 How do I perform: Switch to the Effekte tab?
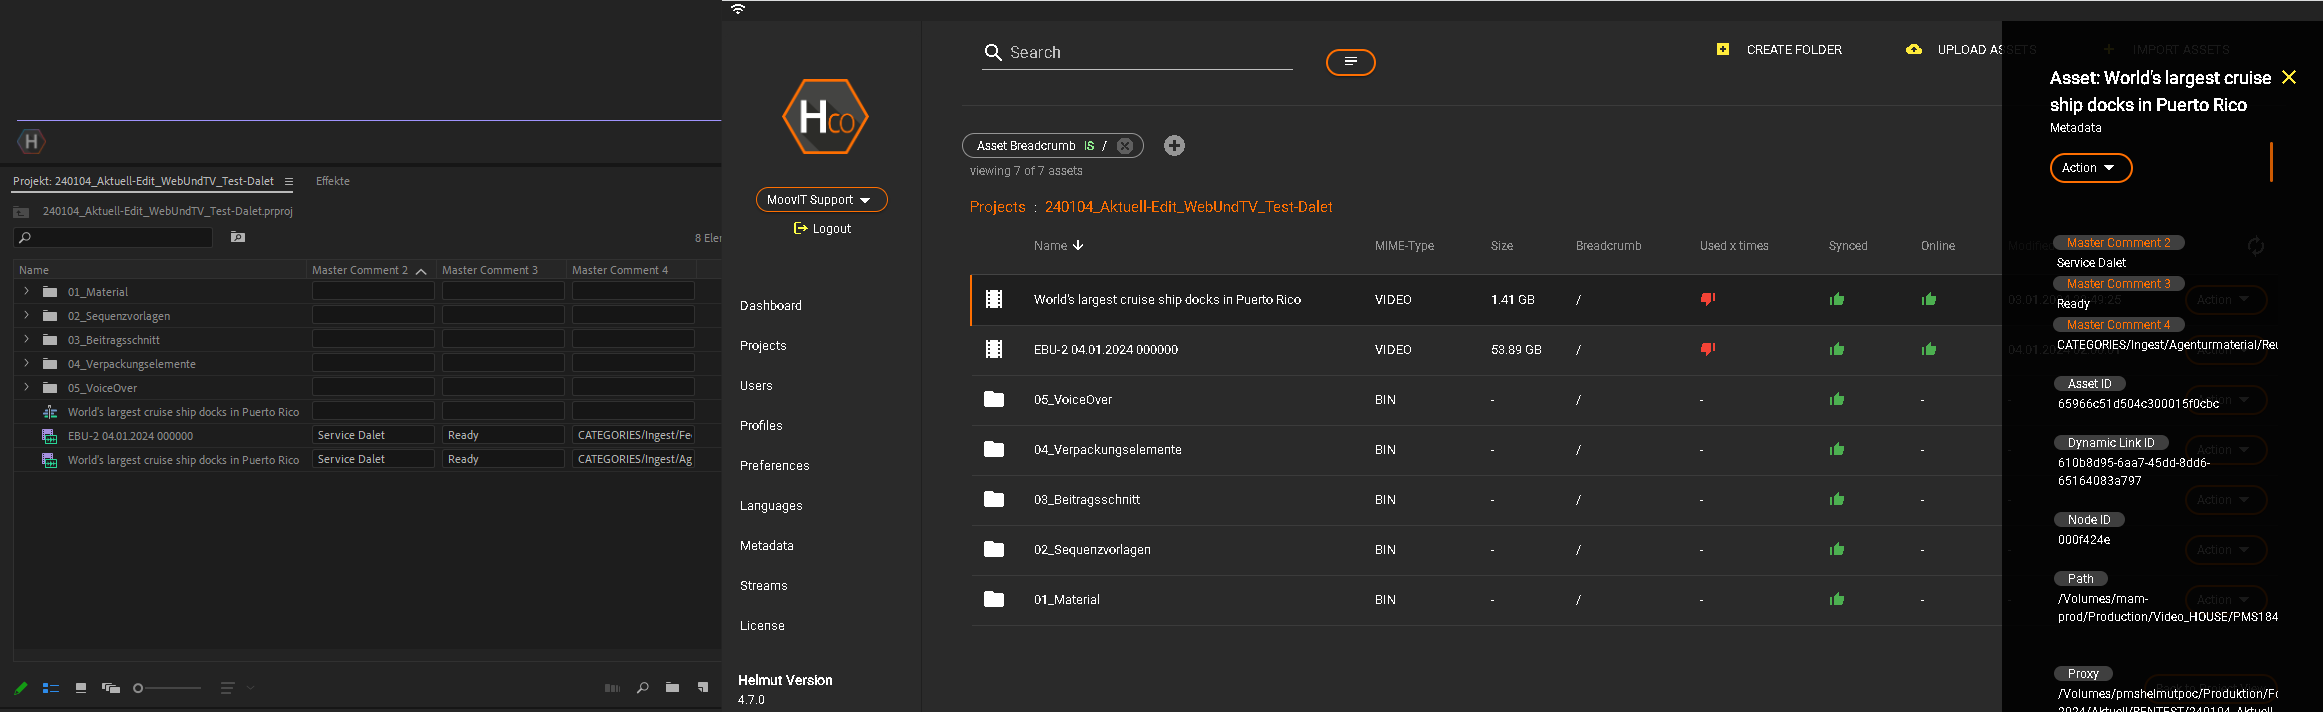[333, 181]
